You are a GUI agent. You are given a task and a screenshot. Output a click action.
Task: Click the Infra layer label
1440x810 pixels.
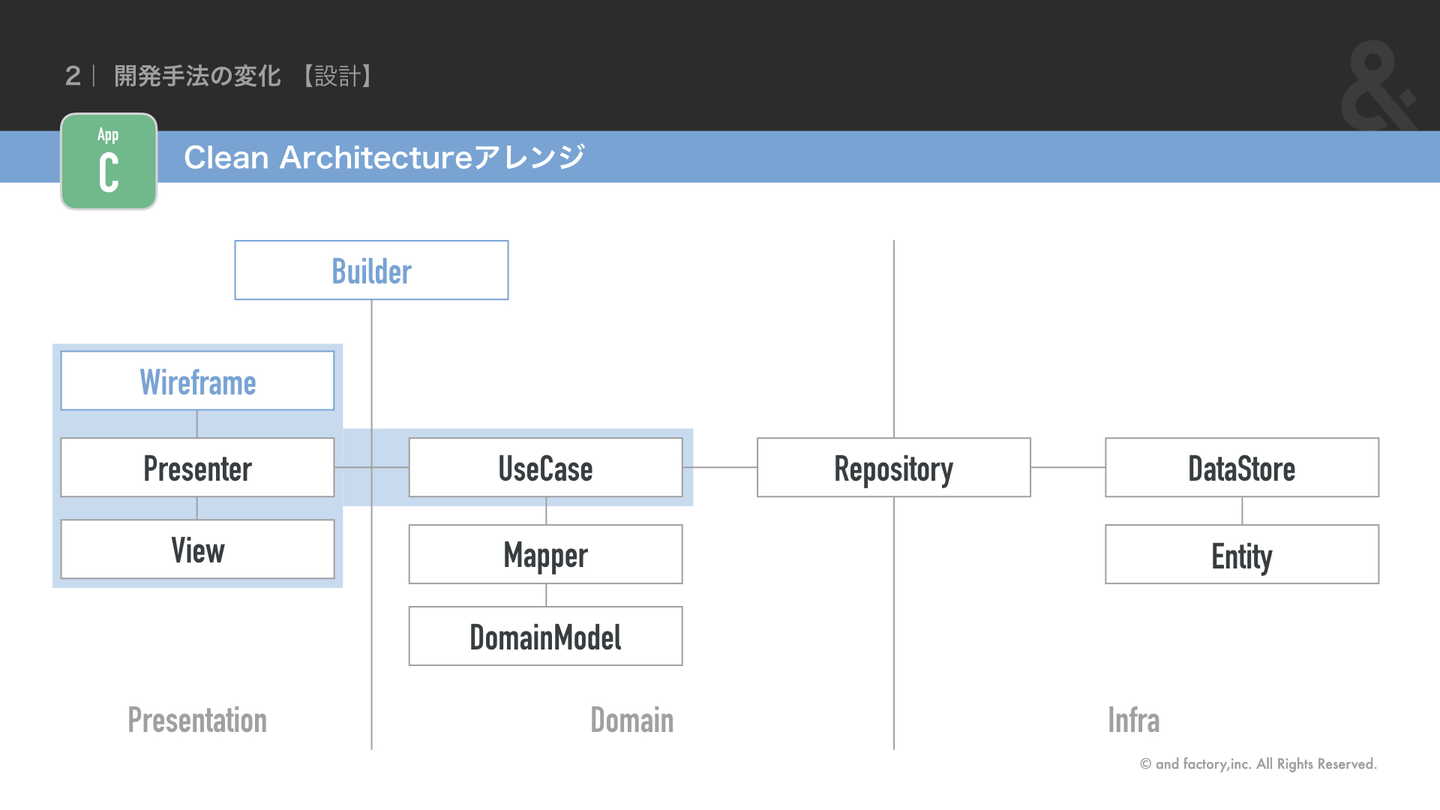tap(1133, 720)
